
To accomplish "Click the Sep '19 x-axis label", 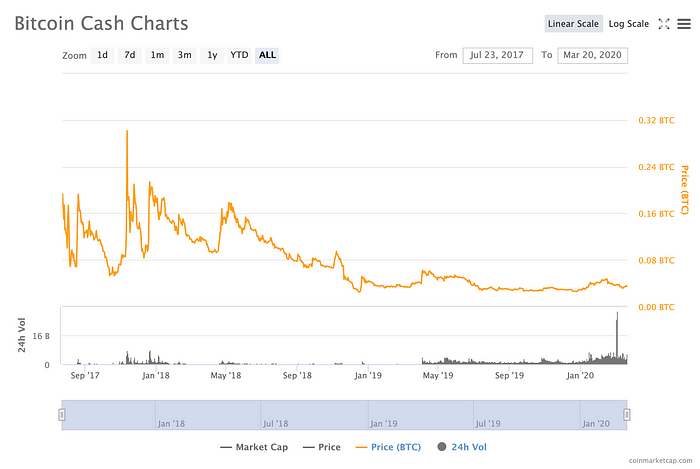I will (x=509, y=376).
